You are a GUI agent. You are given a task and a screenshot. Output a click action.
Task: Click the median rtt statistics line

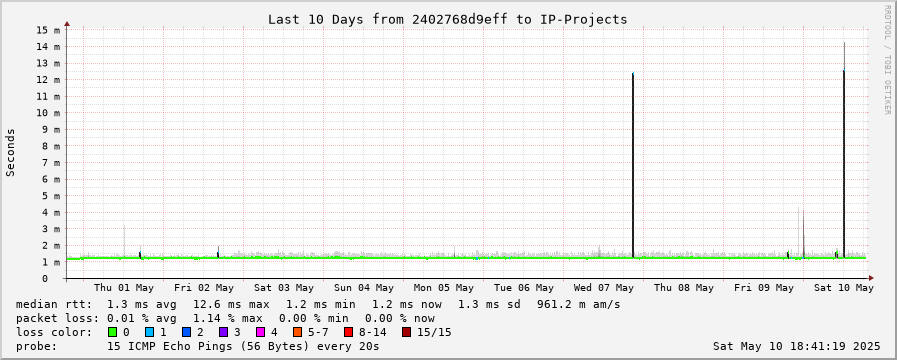[x=318, y=304]
